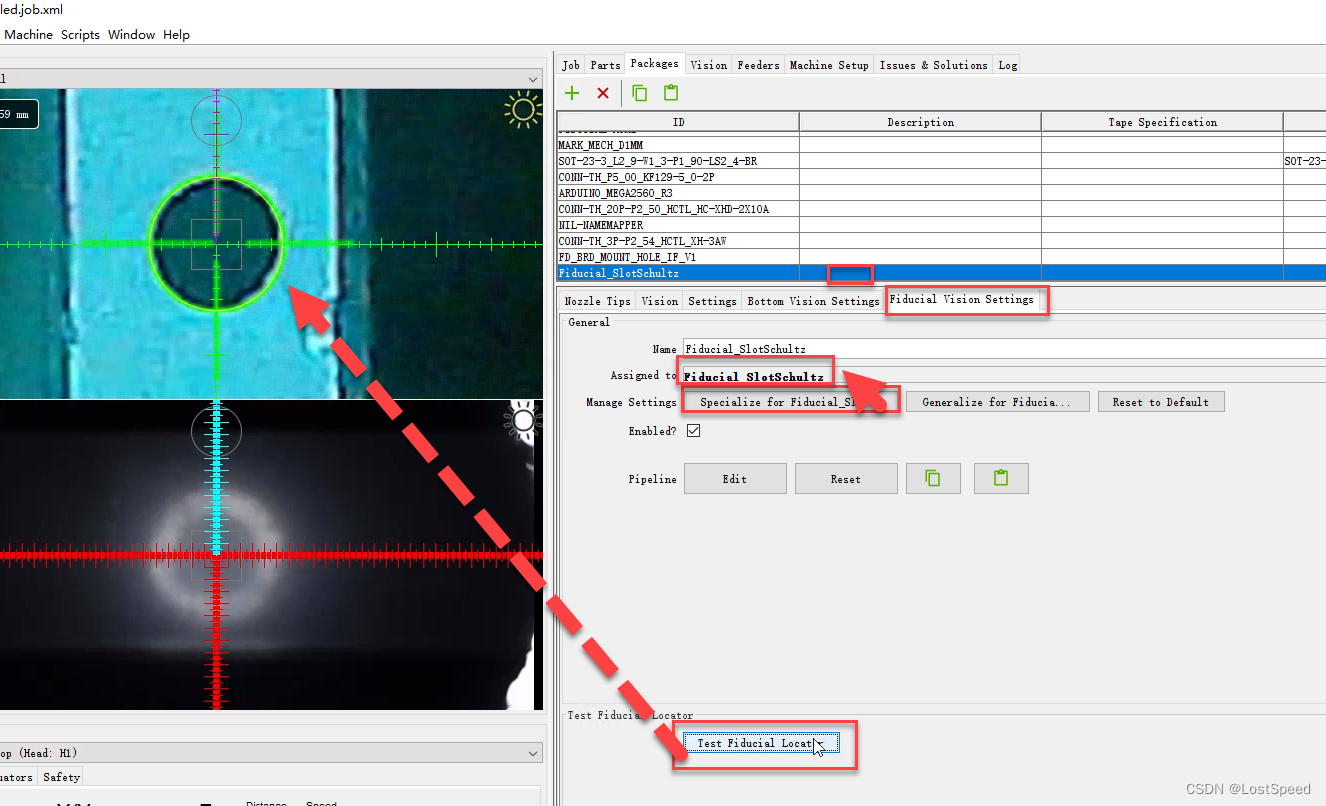The width and height of the screenshot is (1326, 806).
Task: Select the CONN-TH_20P-P2_50_HCTL_HC-XHD-2X10A package row
Action: (941, 209)
